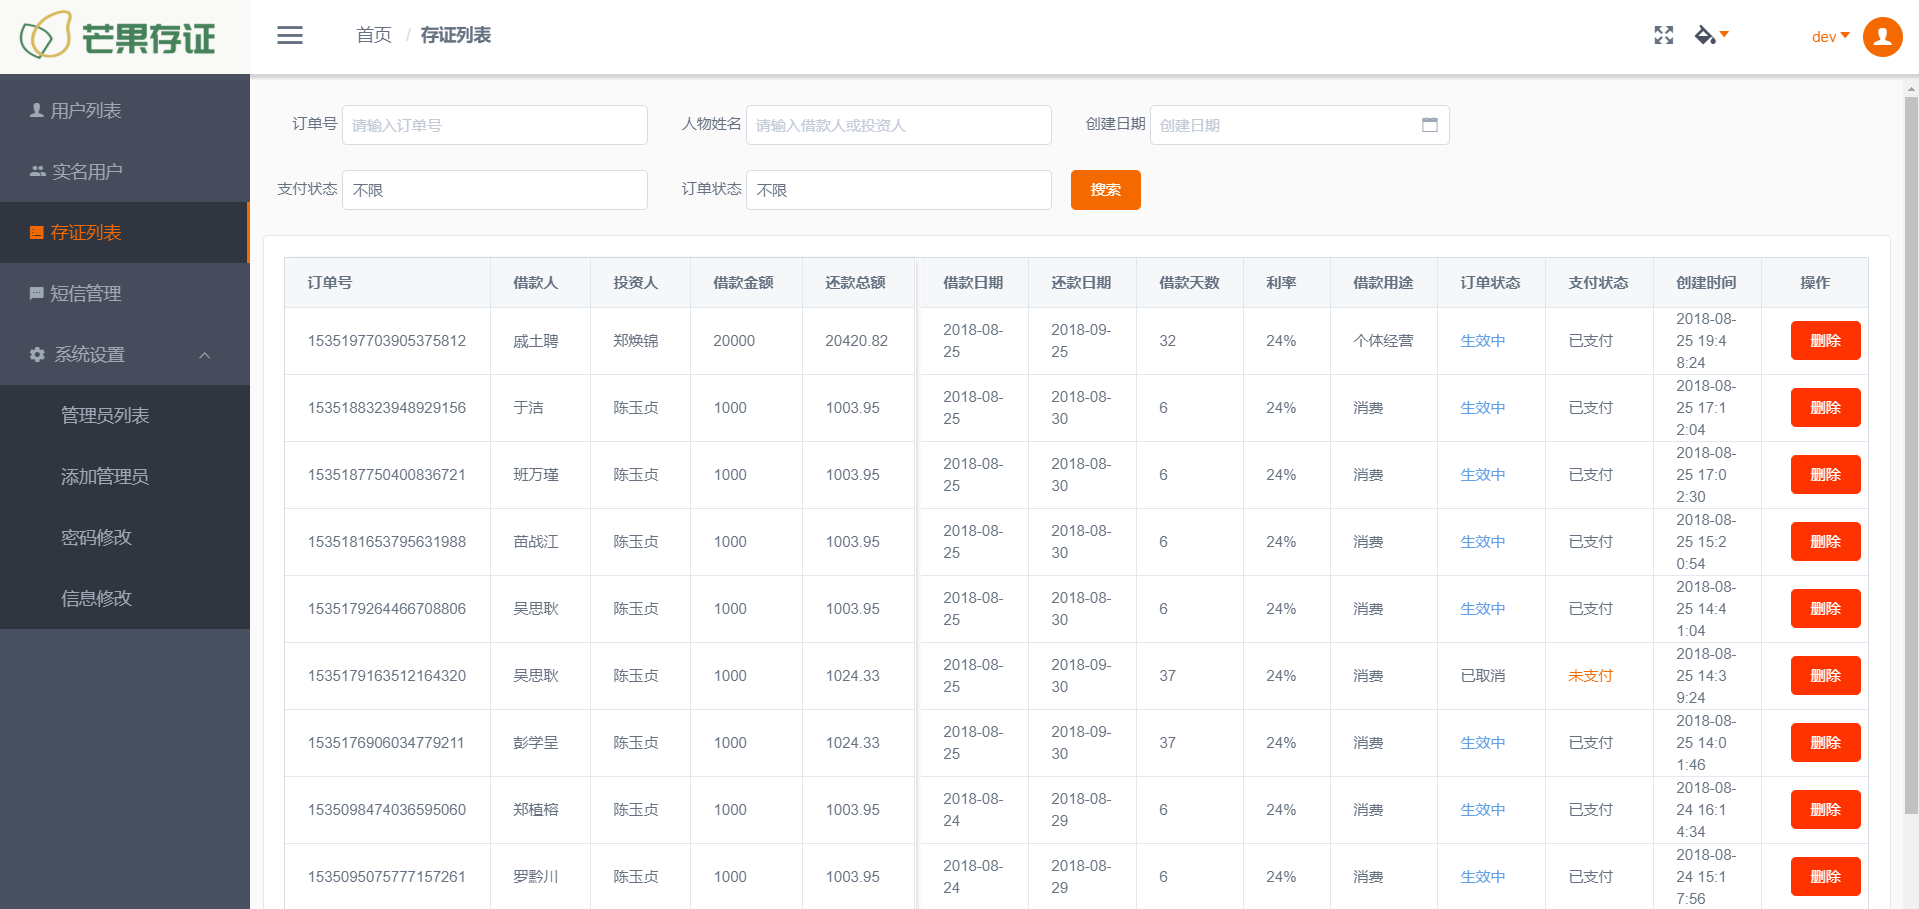Open 实名用户 in the sidebar
1919x909 pixels.
(87, 172)
